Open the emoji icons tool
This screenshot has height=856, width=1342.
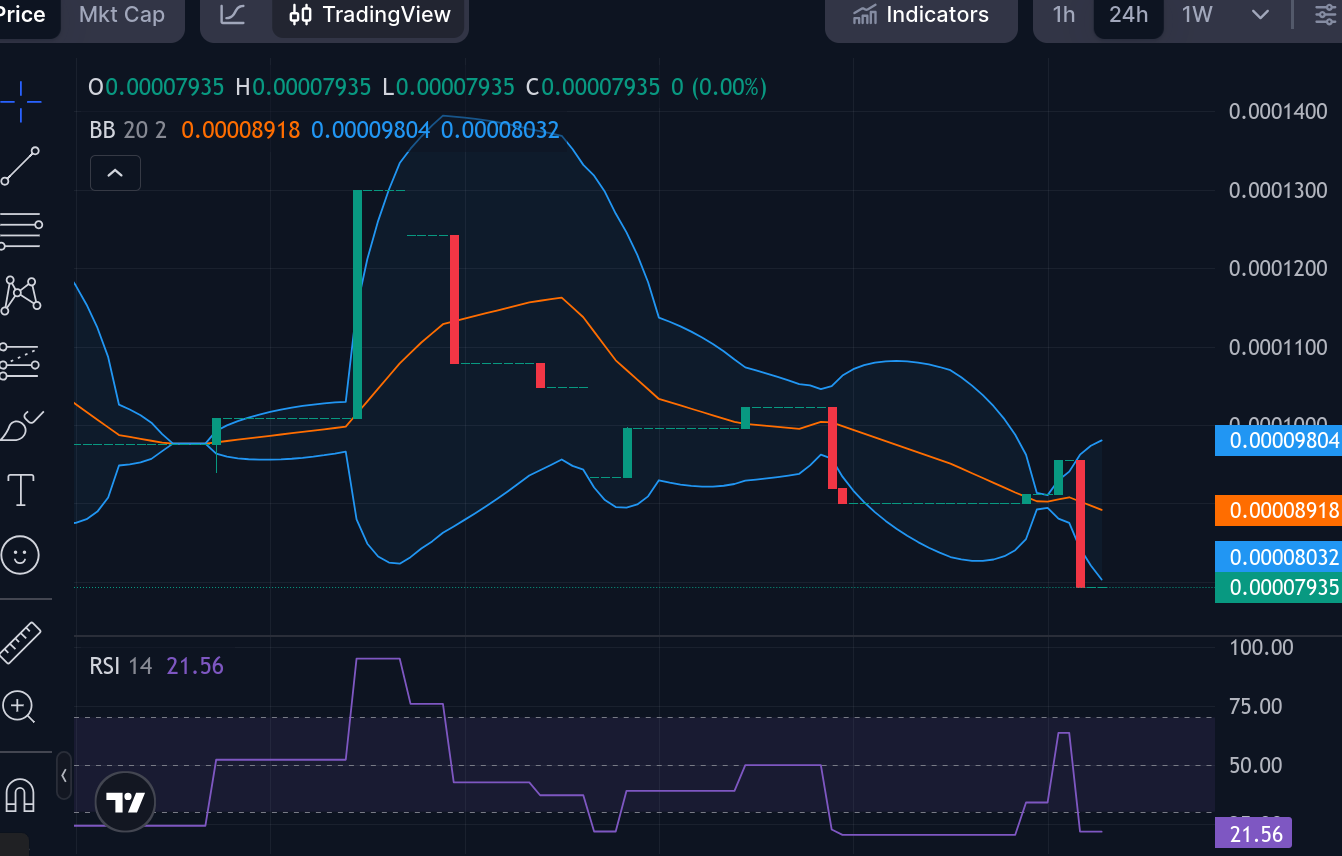pos(20,554)
